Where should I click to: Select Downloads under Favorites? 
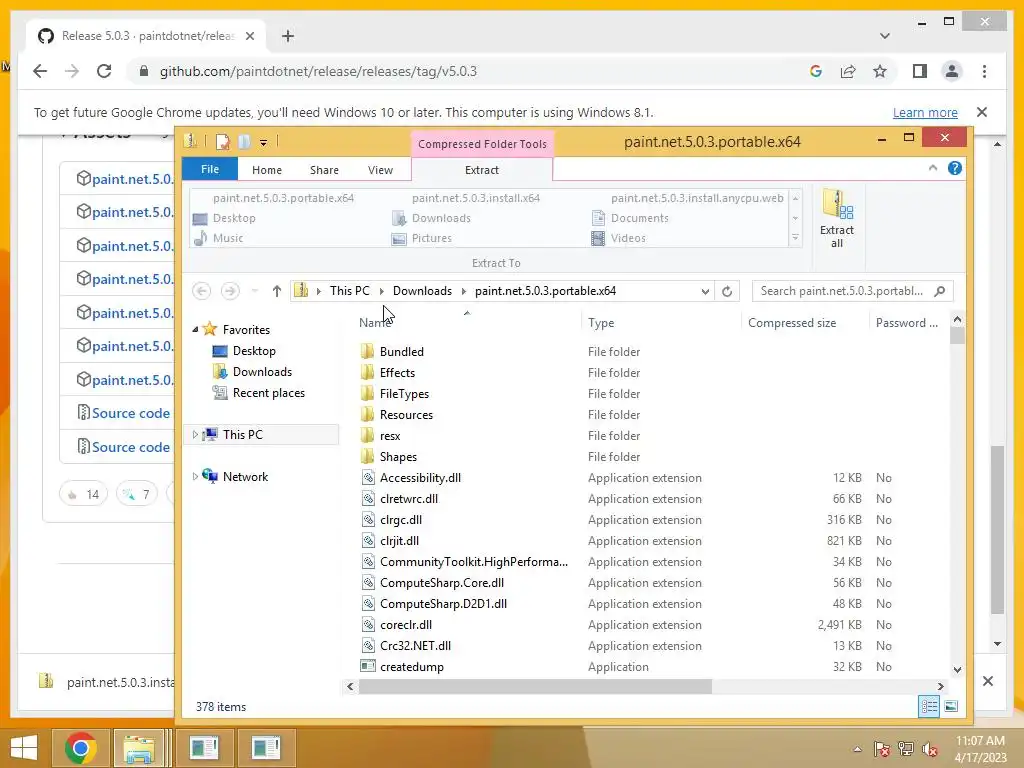click(x=262, y=372)
